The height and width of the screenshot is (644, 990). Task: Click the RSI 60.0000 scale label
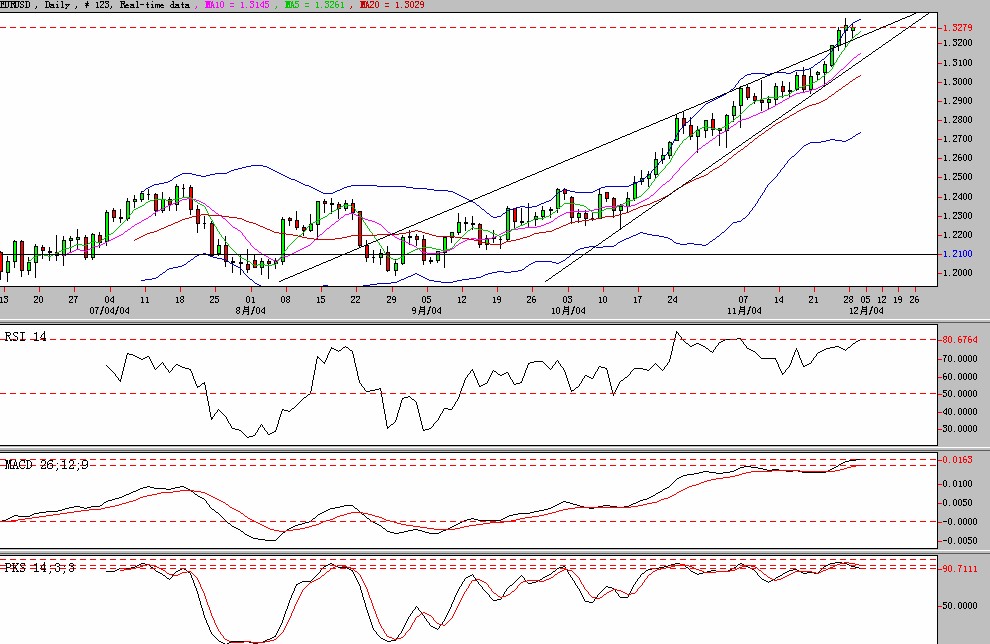pyautogui.click(x=960, y=376)
